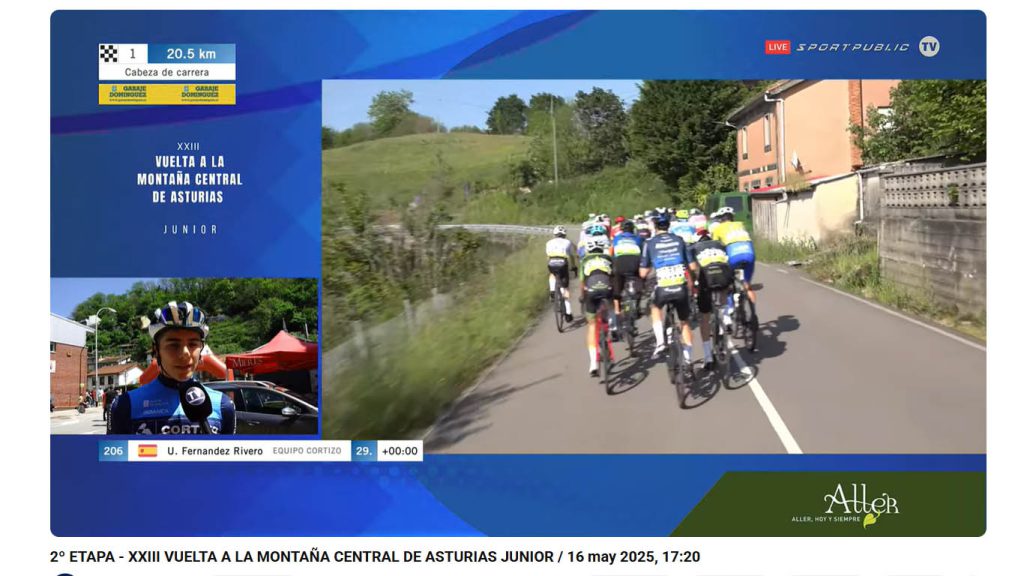
Task: Open the rider interview picture-in-picture video
Action: click(x=185, y=357)
